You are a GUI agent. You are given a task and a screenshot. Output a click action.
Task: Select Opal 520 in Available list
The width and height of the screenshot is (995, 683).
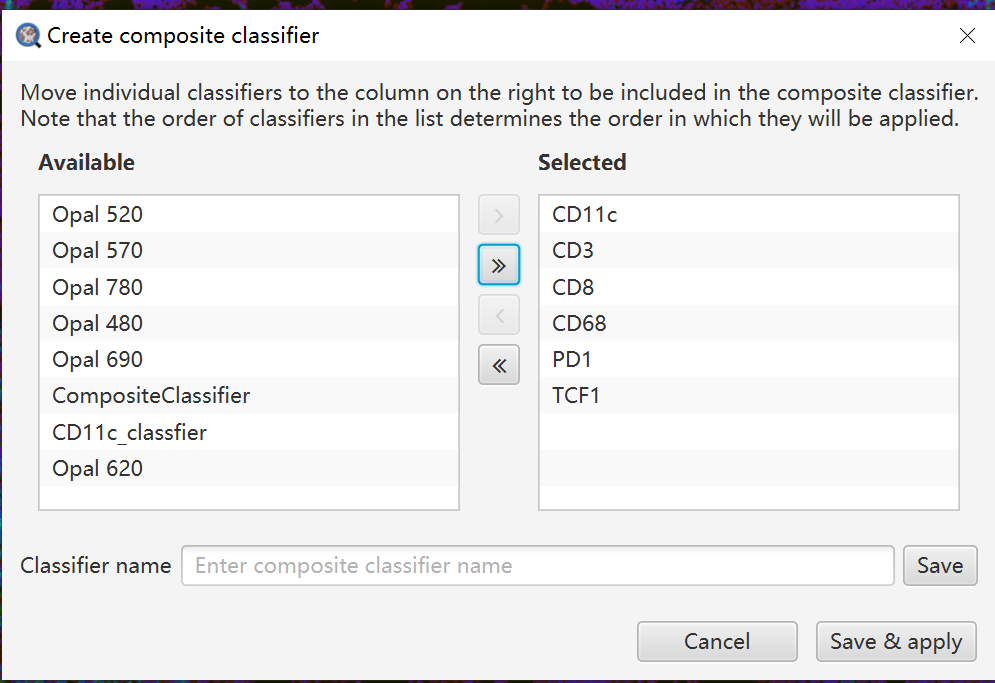pyautogui.click(x=98, y=214)
